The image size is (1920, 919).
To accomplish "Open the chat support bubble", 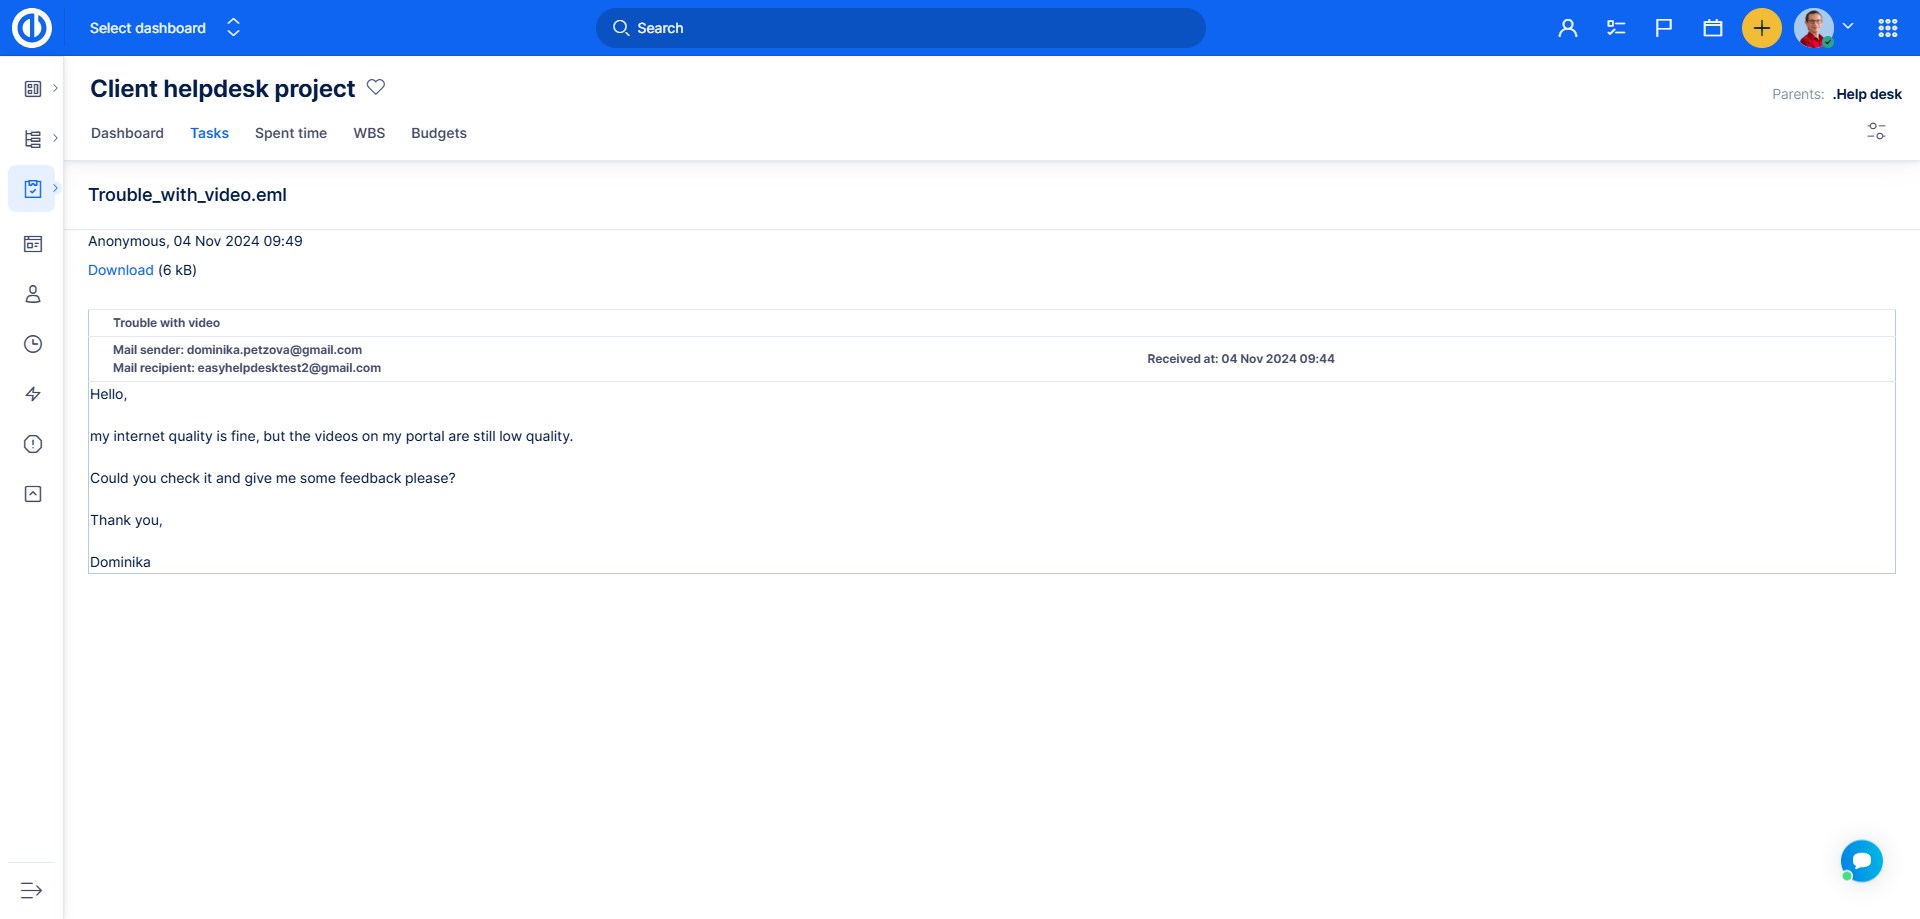I will pos(1861,860).
